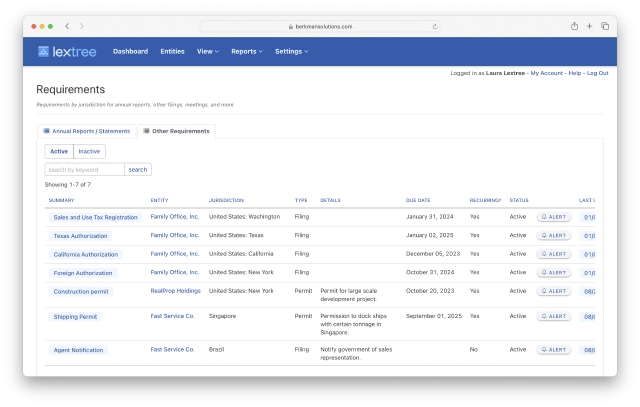640x407 pixels.
Task: Sort by the Type column header
Action: click(301, 200)
